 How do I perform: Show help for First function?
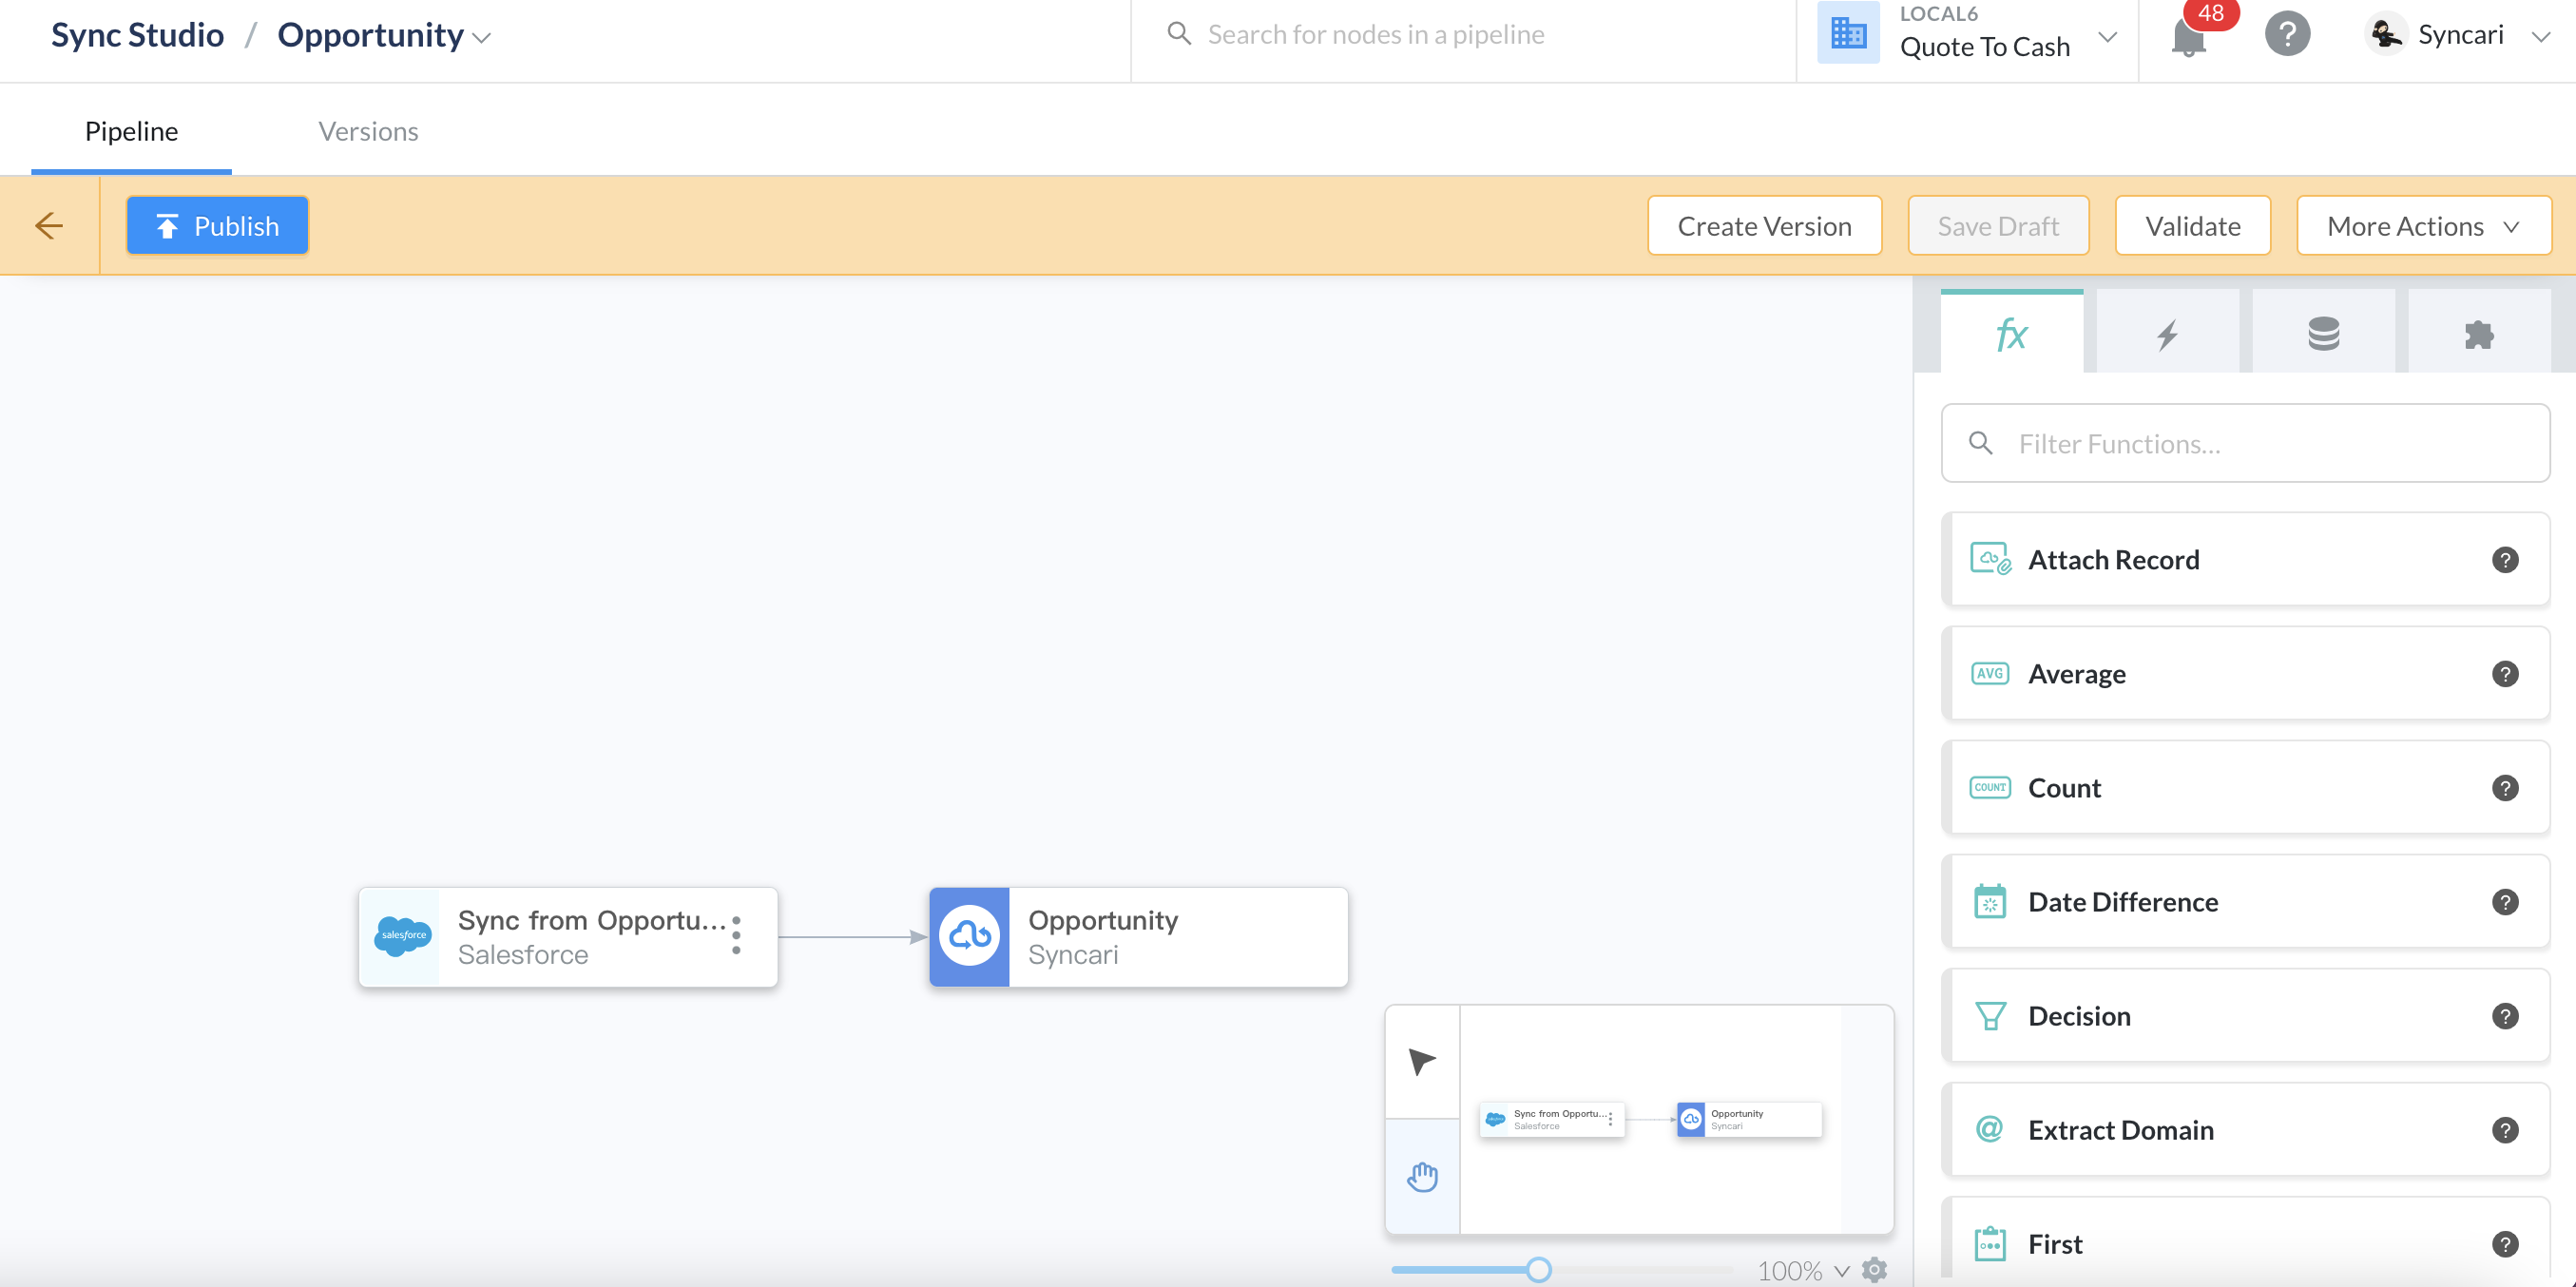pyautogui.click(x=2505, y=1244)
